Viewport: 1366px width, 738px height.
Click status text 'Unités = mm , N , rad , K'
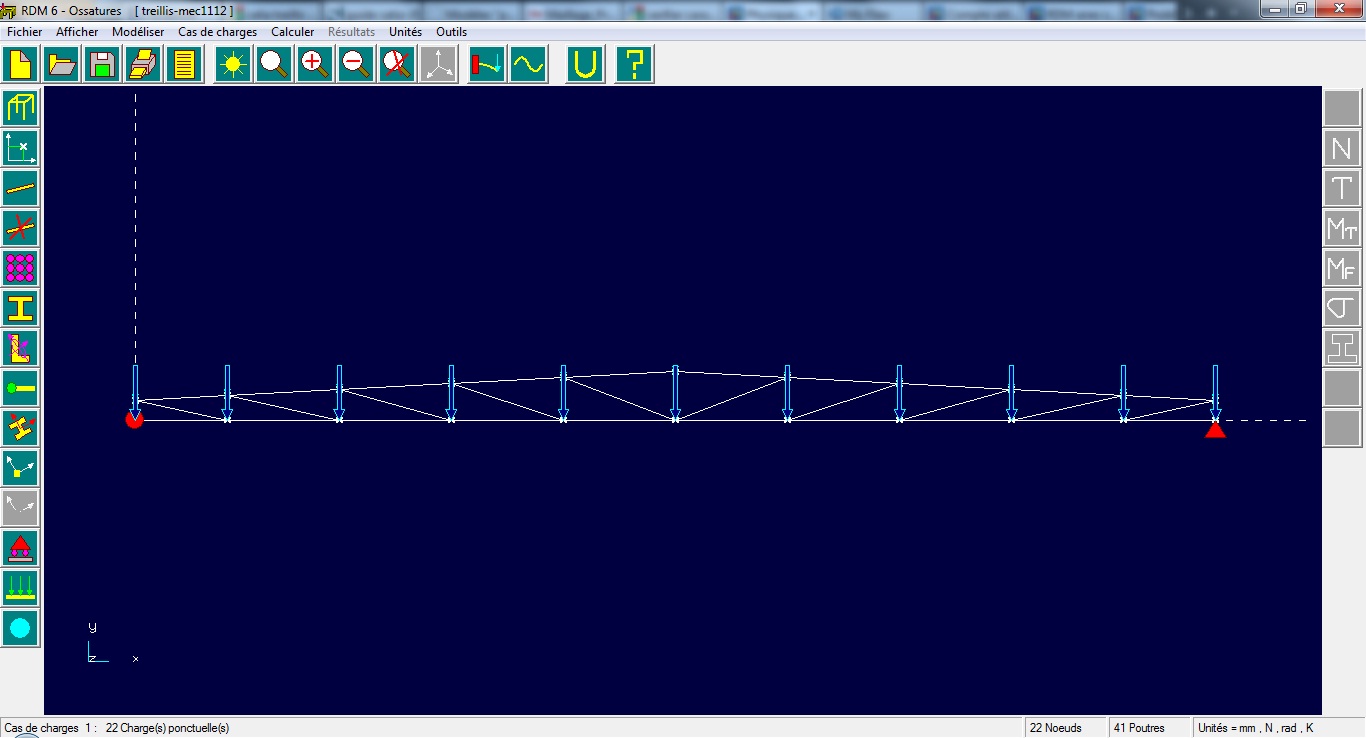[1255, 728]
